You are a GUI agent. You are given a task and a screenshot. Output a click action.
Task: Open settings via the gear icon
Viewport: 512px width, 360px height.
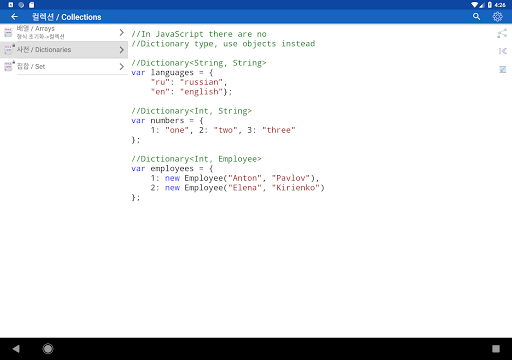click(x=497, y=16)
